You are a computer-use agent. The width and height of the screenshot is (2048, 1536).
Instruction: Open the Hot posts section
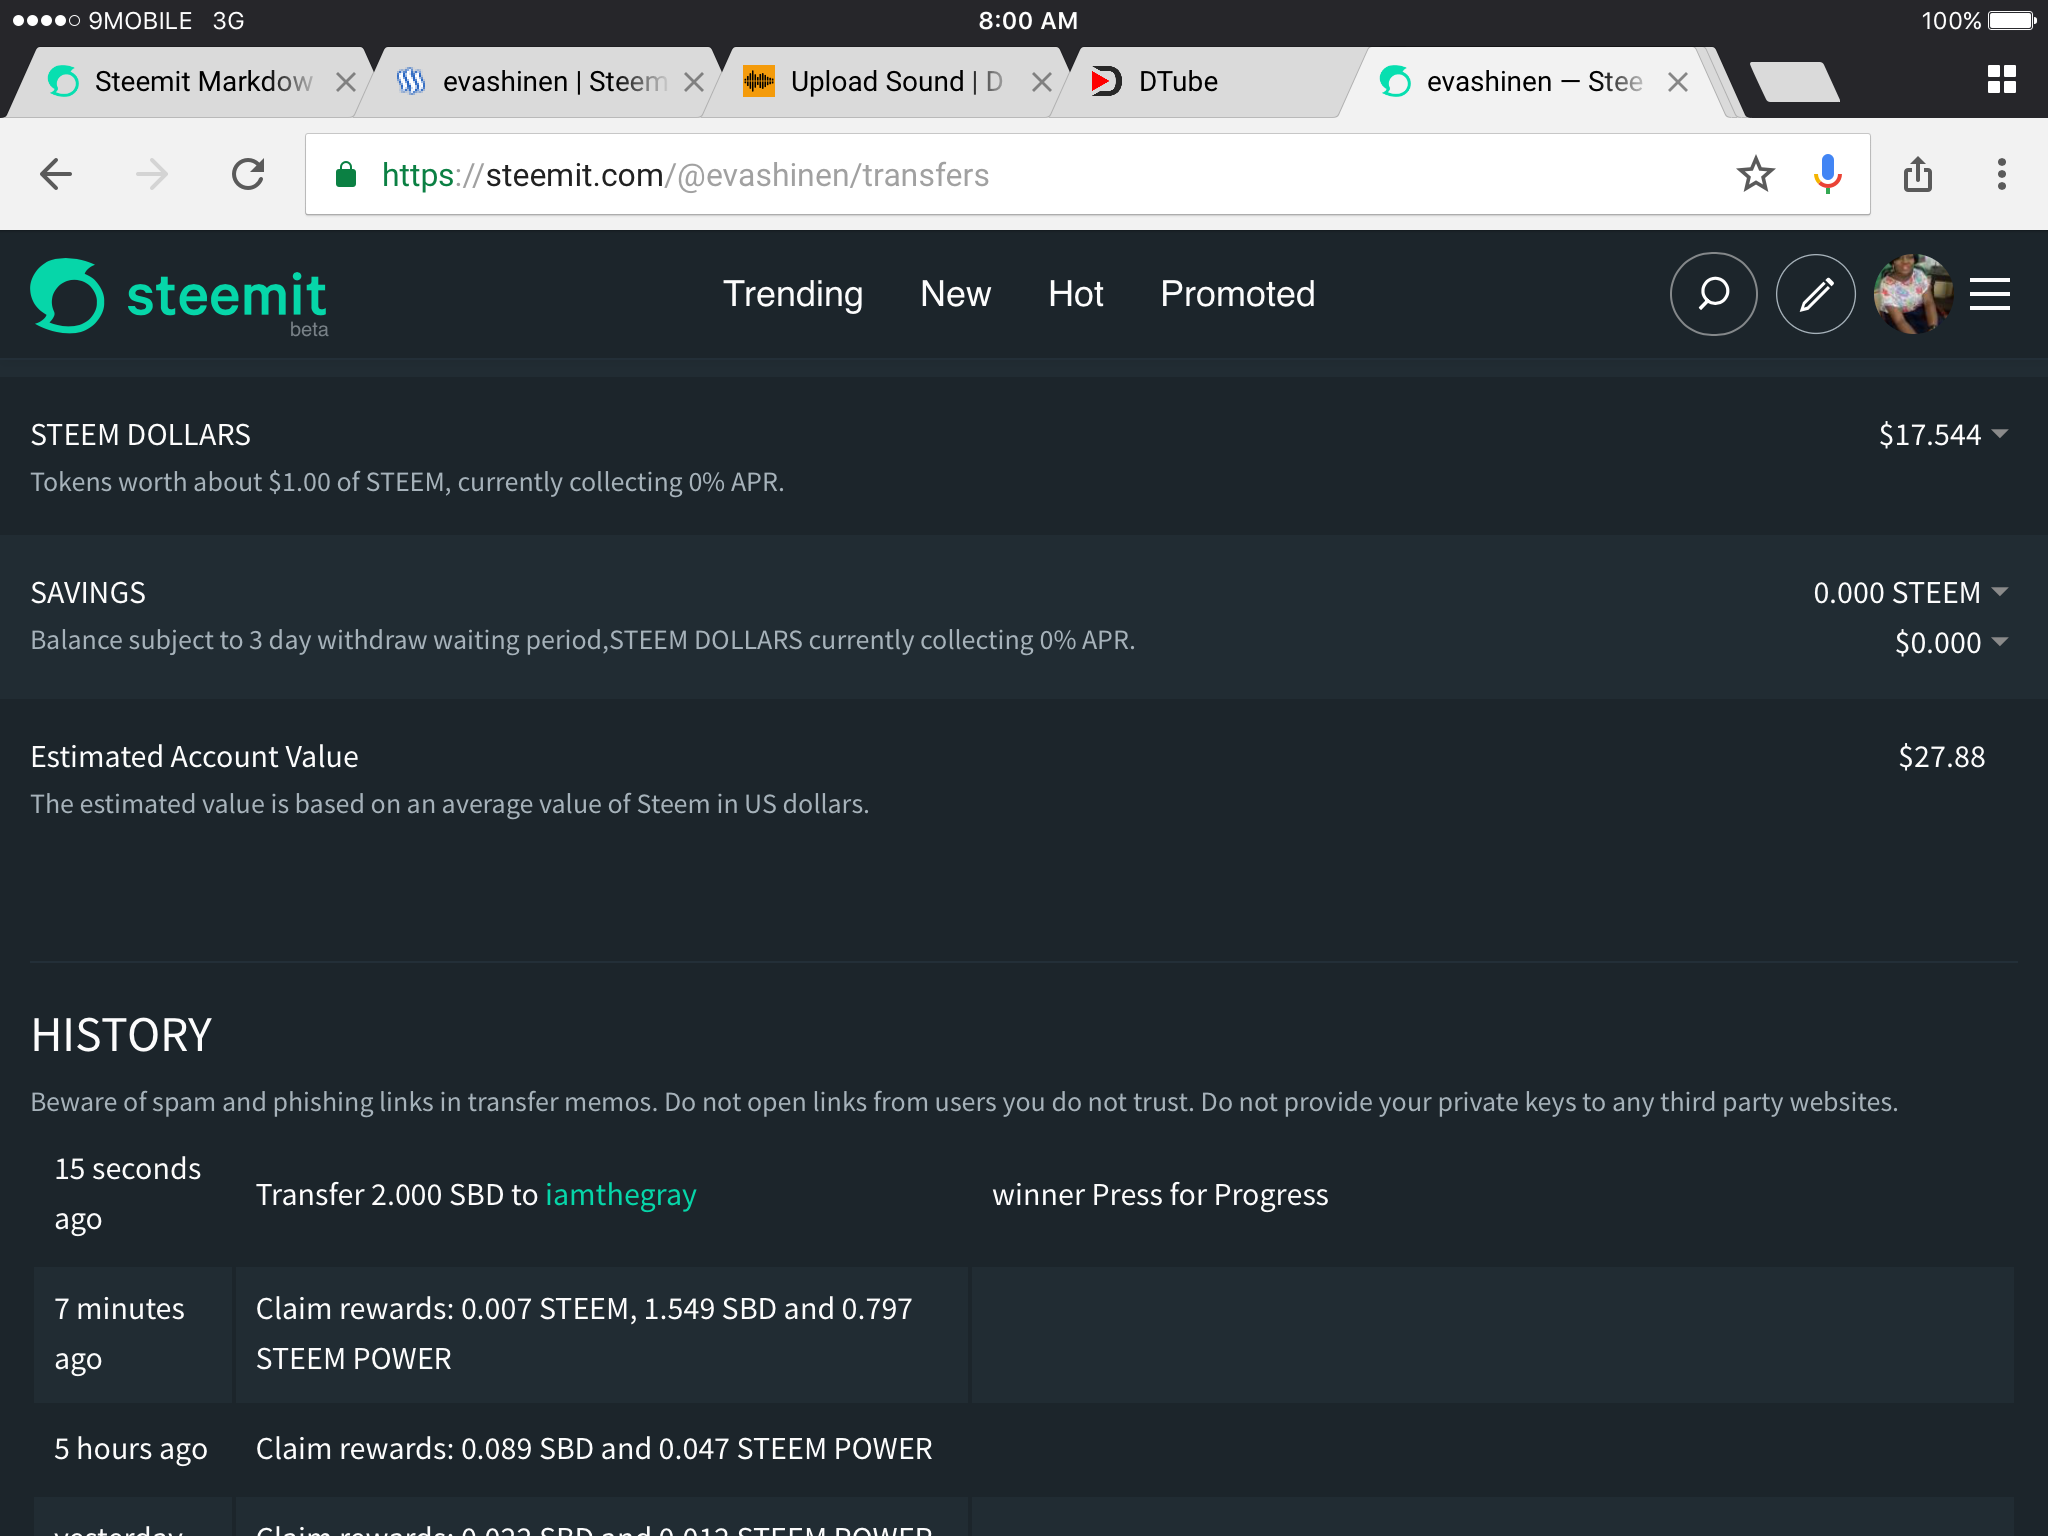coord(1075,294)
